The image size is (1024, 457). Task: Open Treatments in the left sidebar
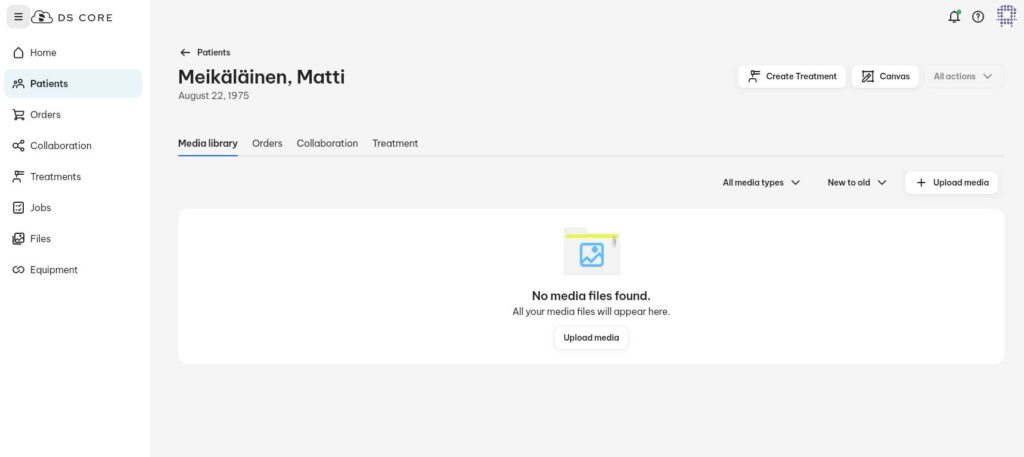point(55,177)
